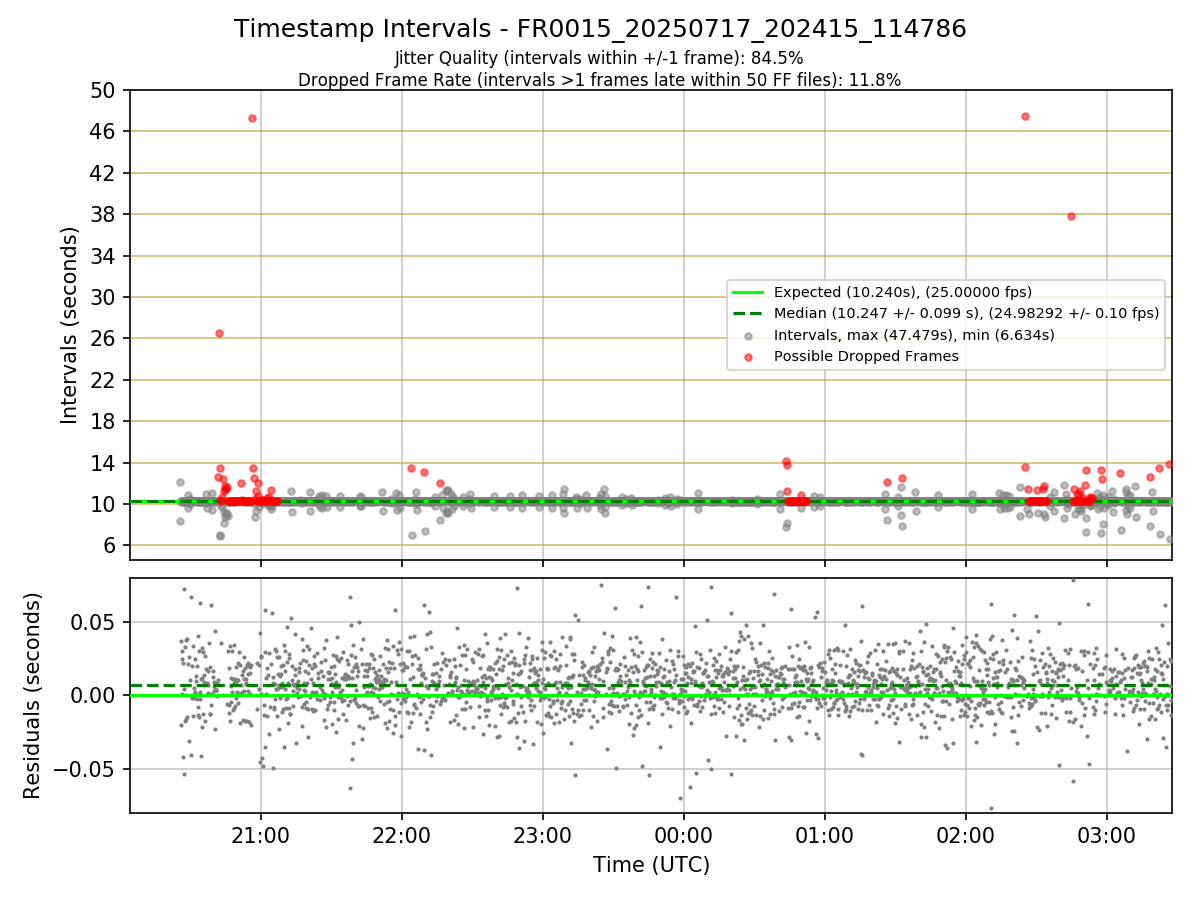The image size is (1200, 900).
Task: Select the 'Jitter Quality' 84.5% subtitle line
Action: [x=600, y=58]
